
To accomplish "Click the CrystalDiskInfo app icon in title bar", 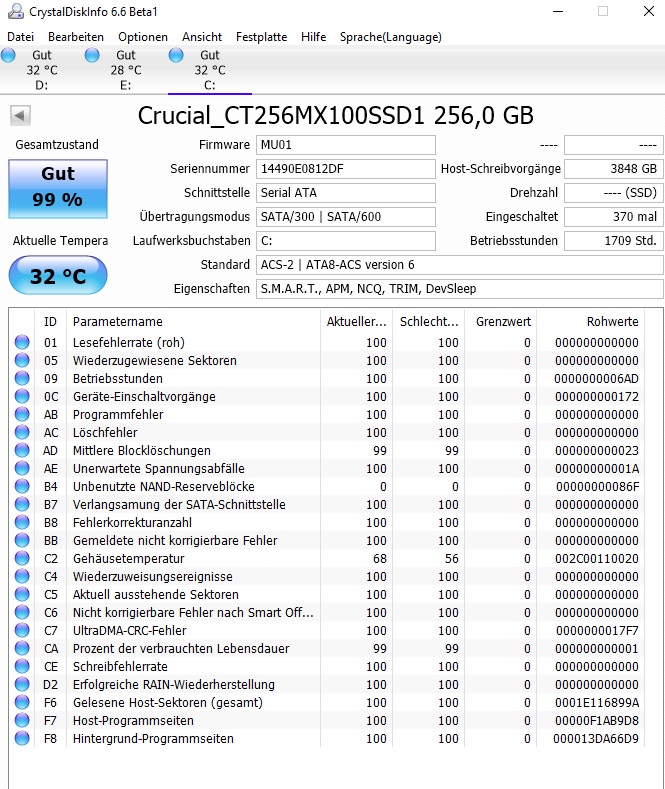I will coord(16,11).
